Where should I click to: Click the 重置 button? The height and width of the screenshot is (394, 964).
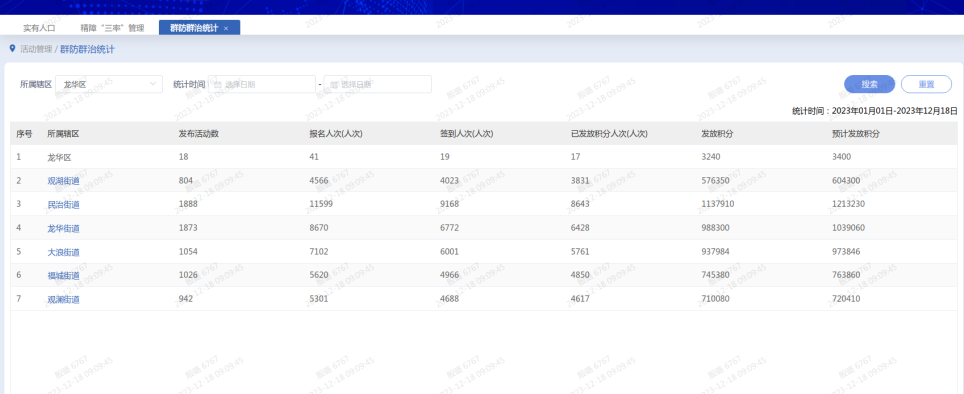pyautogui.click(x=926, y=84)
